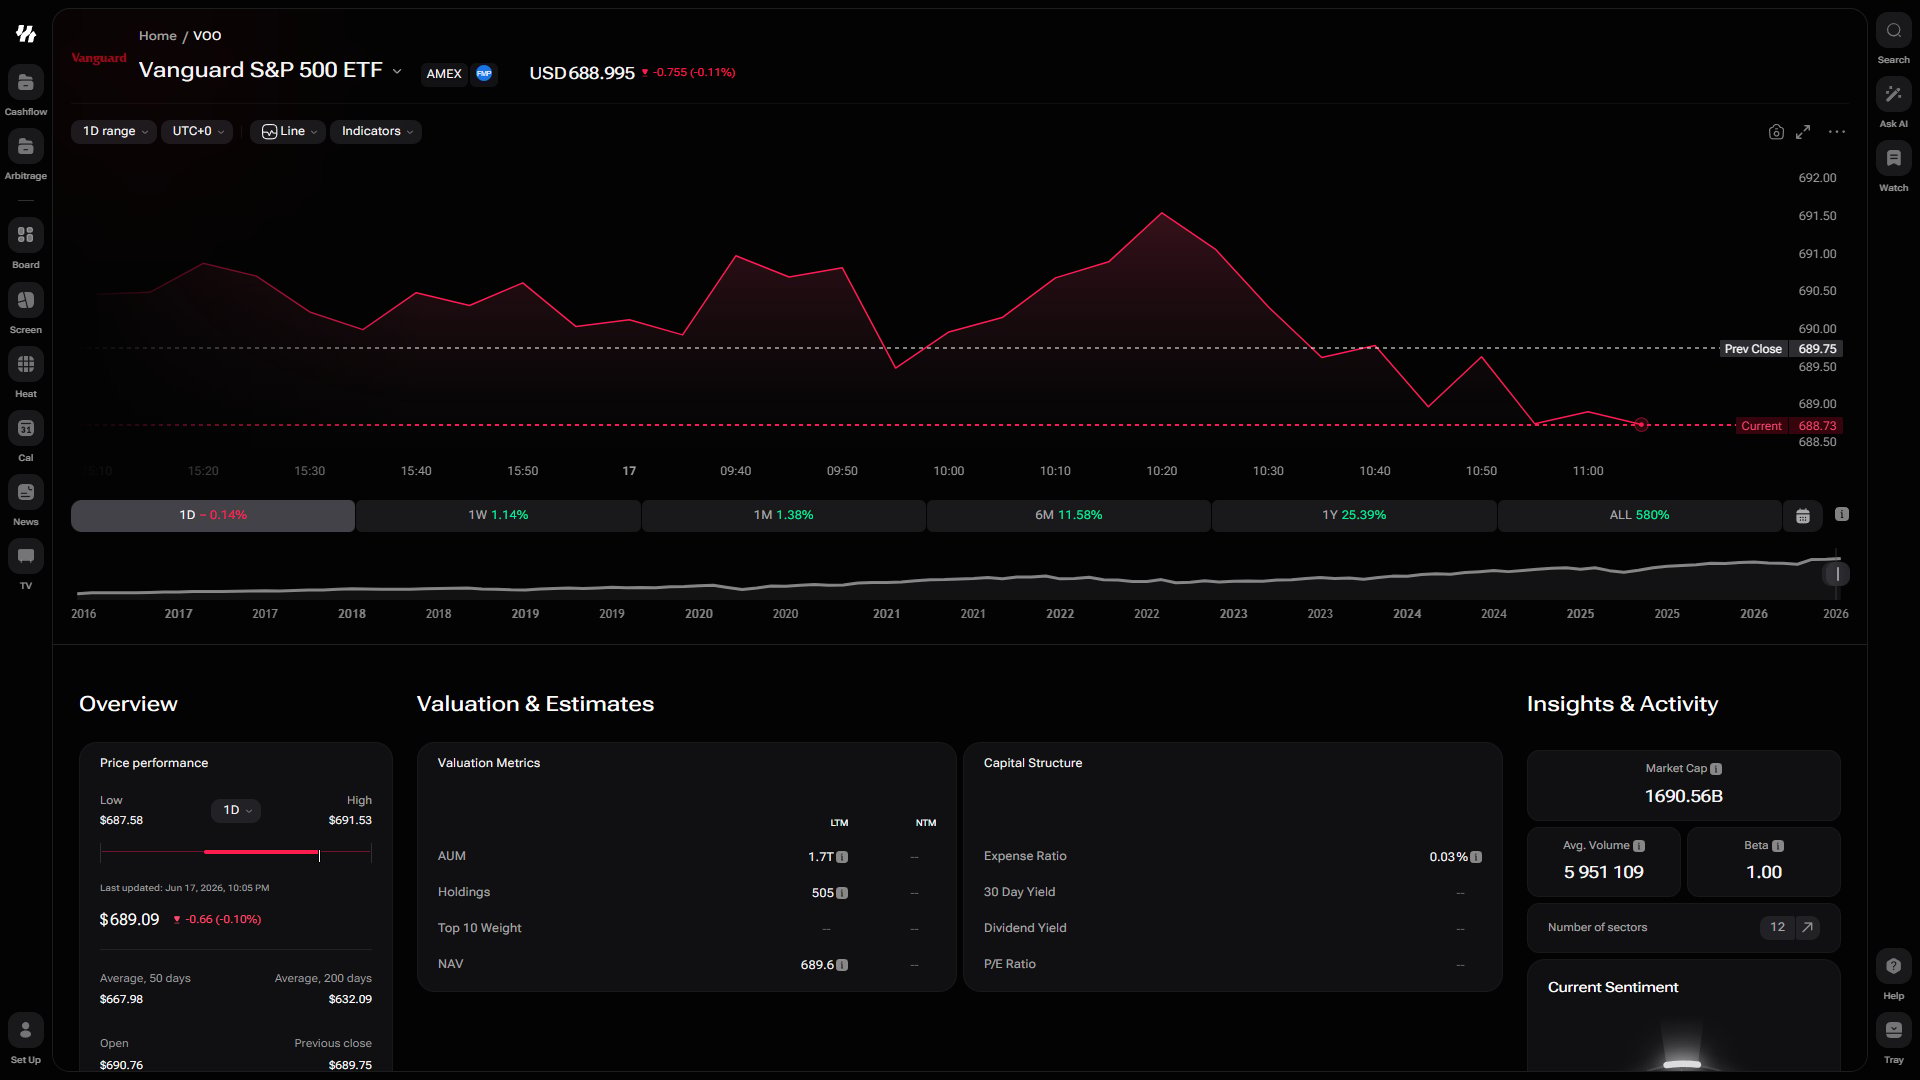Click the NAV info icon
Viewport: 1920px width, 1080px height.
point(842,965)
